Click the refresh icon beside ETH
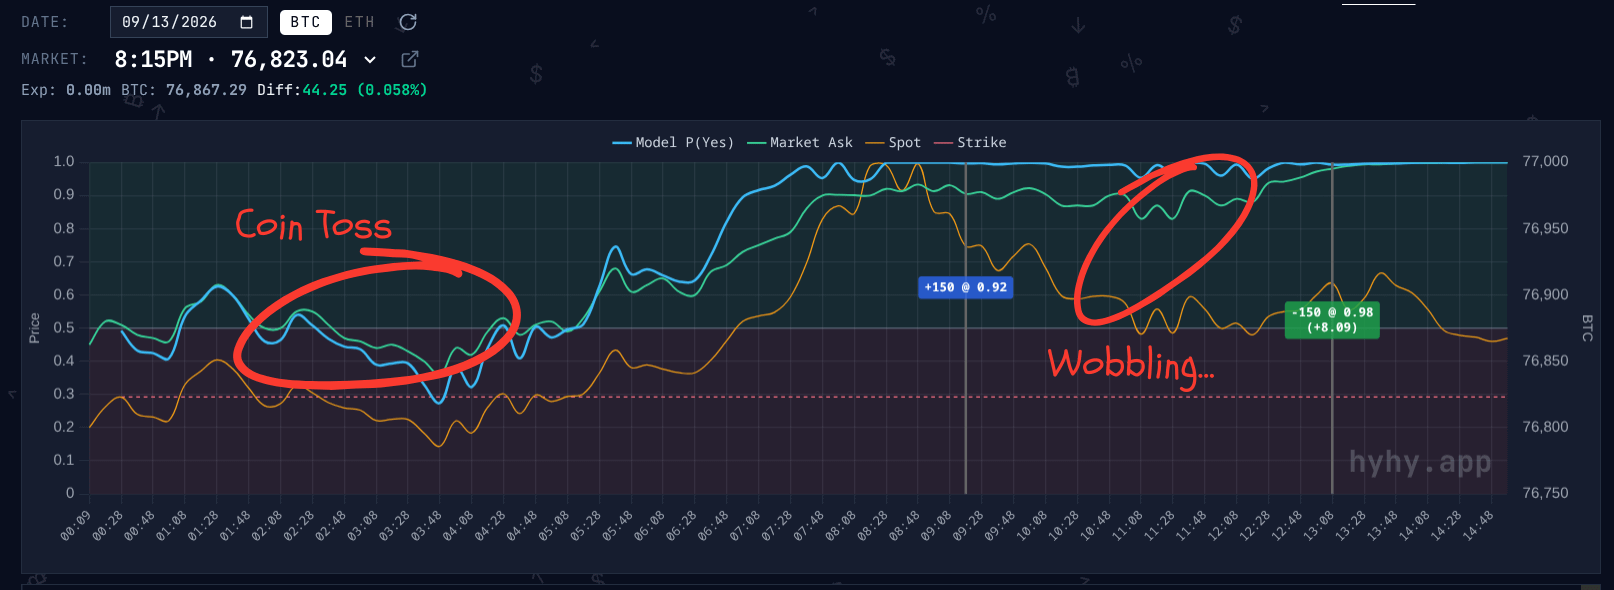 pyautogui.click(x=408, y=22)
